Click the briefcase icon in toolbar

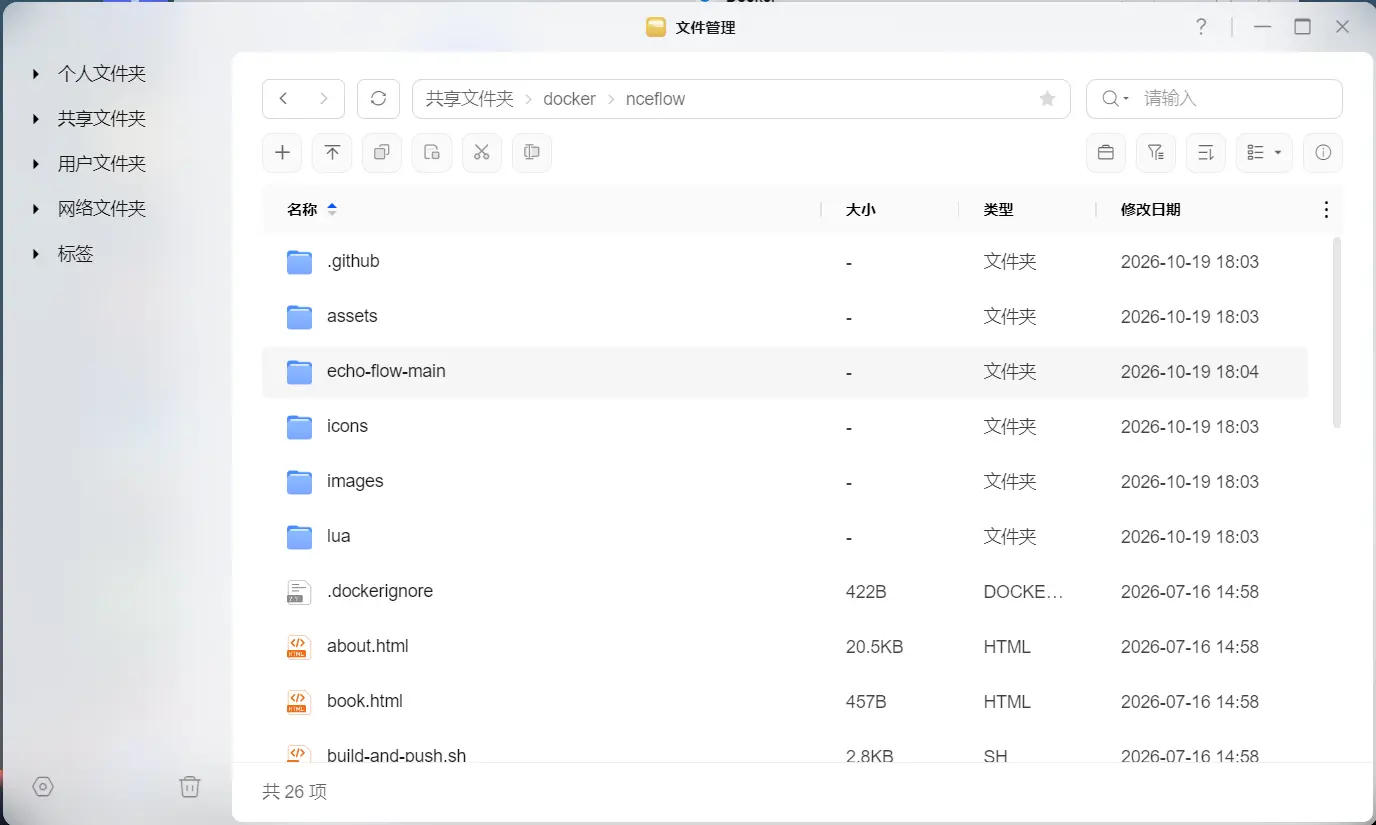(x=1106, y=153)
